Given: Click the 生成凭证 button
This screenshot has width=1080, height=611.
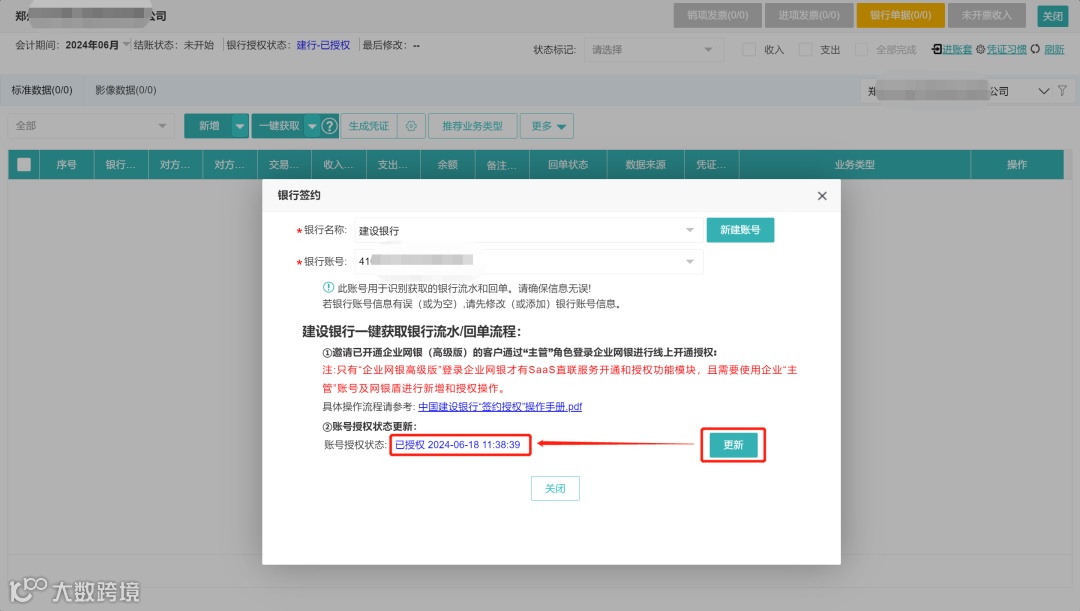Looking at the screenshot, I should click(x=368, y=126).
